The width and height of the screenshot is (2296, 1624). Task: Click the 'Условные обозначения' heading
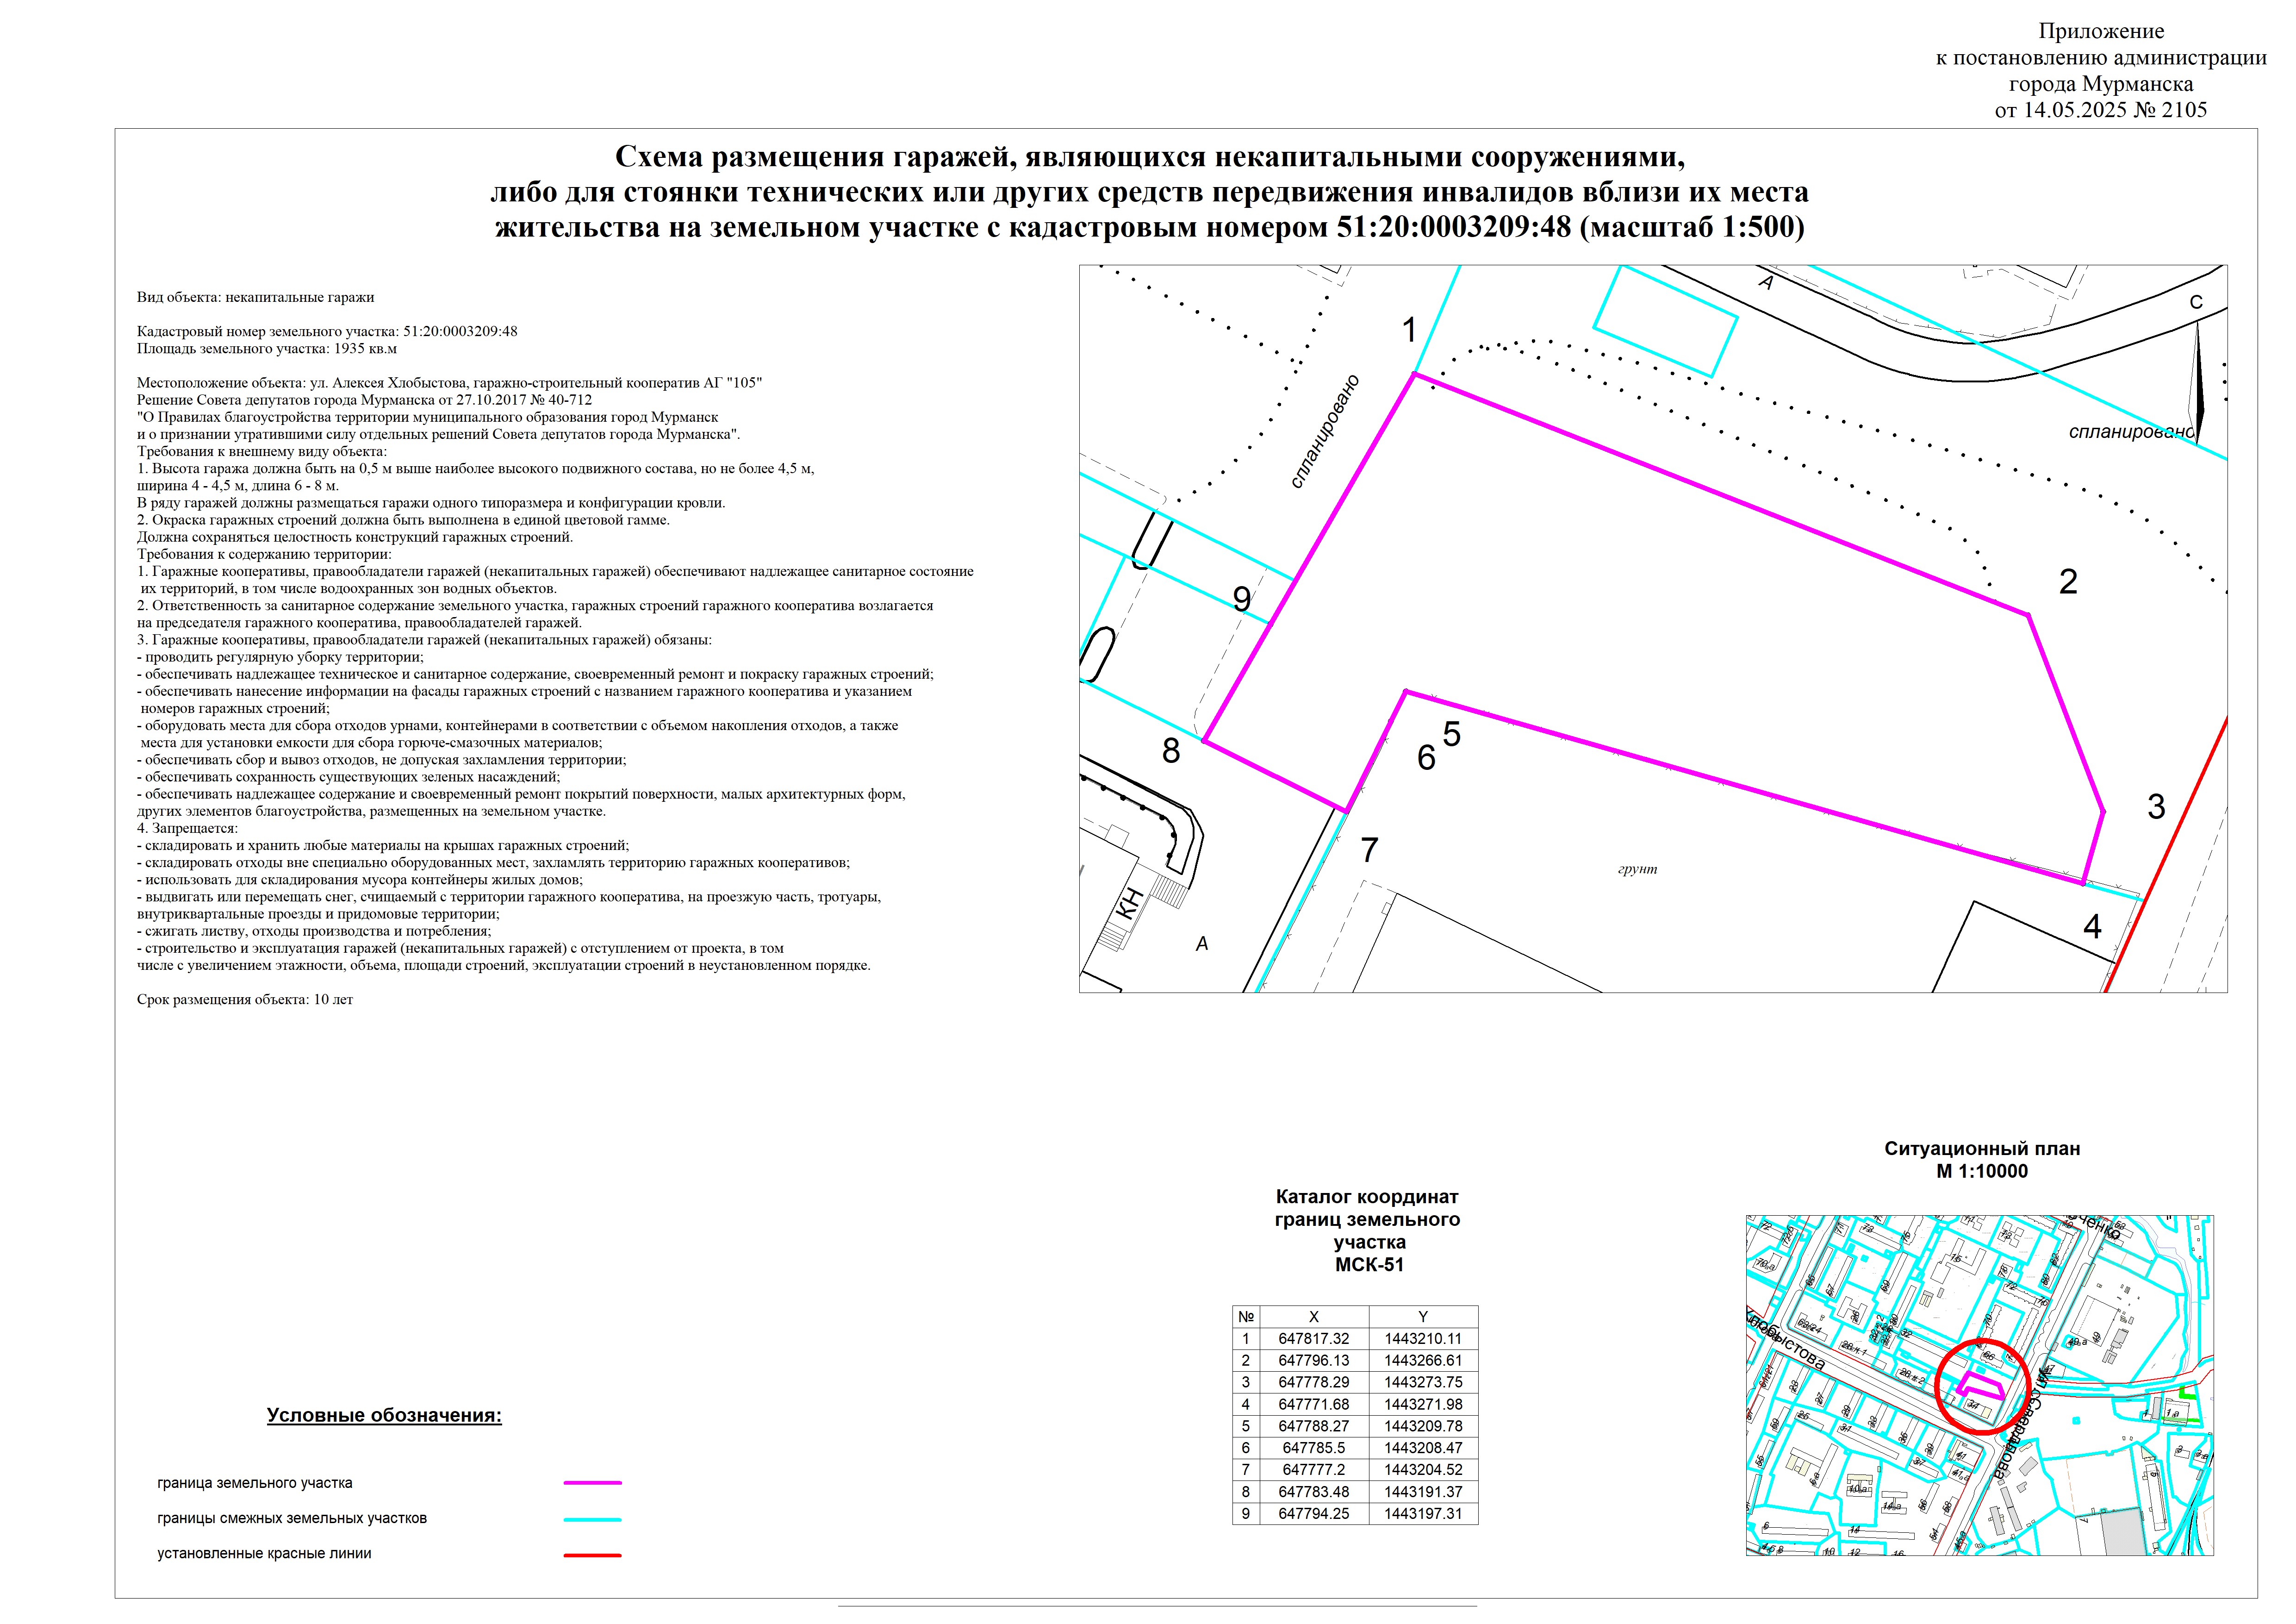point(384,1416)
